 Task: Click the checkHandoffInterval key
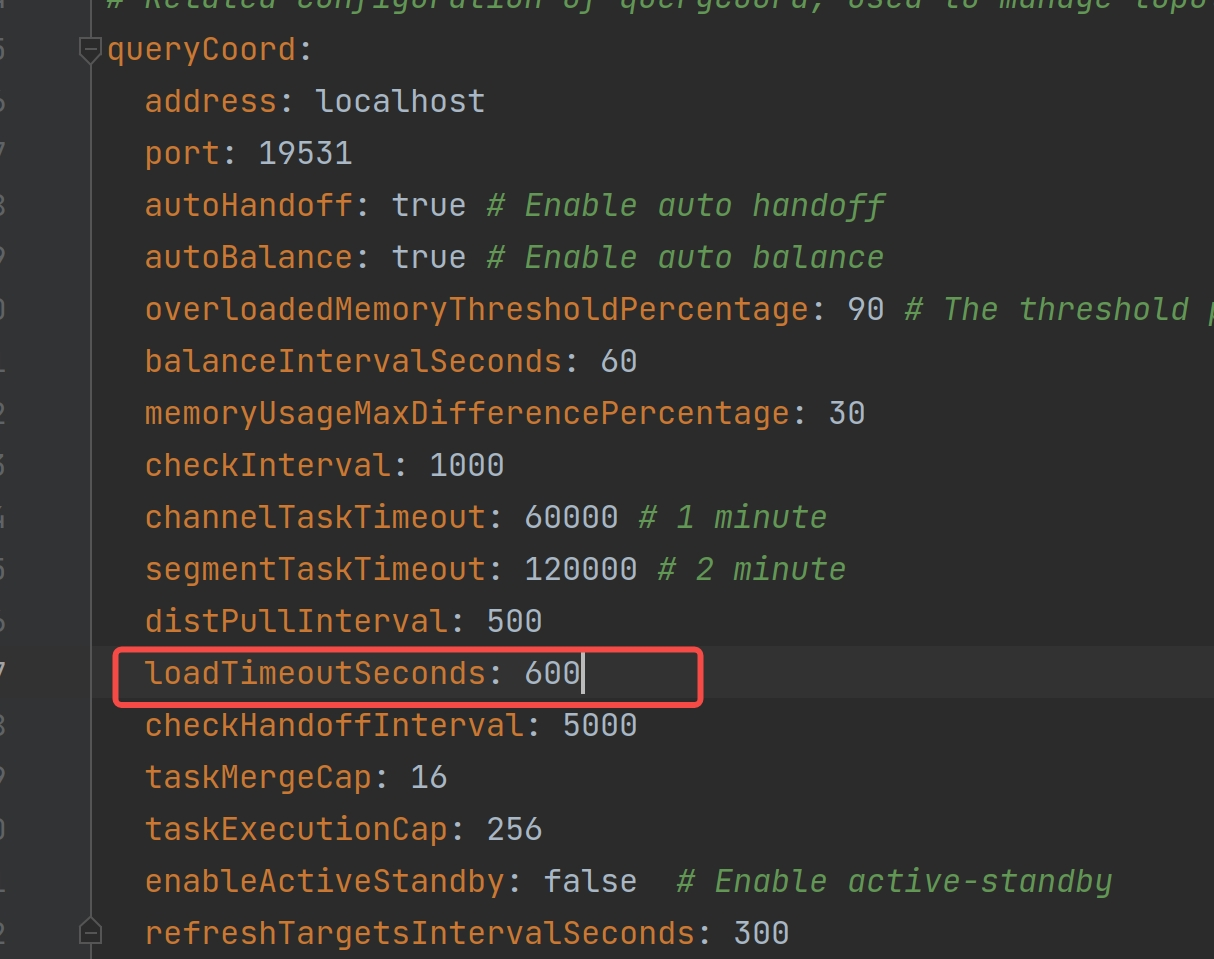click(x=334, y=725)
